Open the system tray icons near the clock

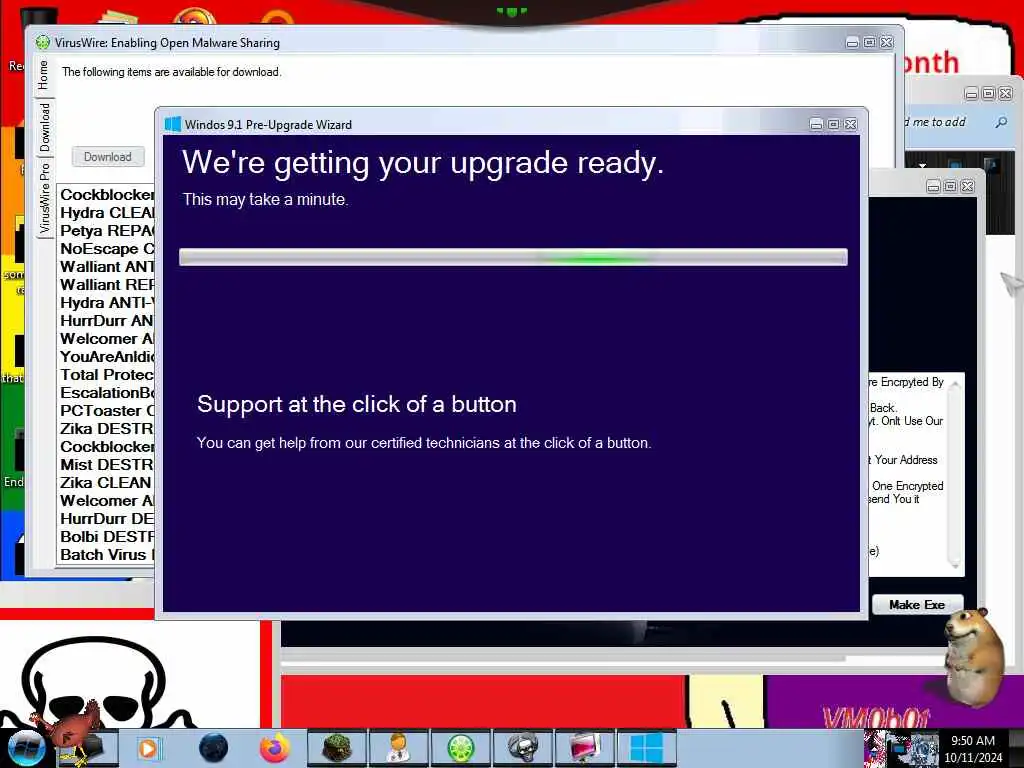[901, 748]
